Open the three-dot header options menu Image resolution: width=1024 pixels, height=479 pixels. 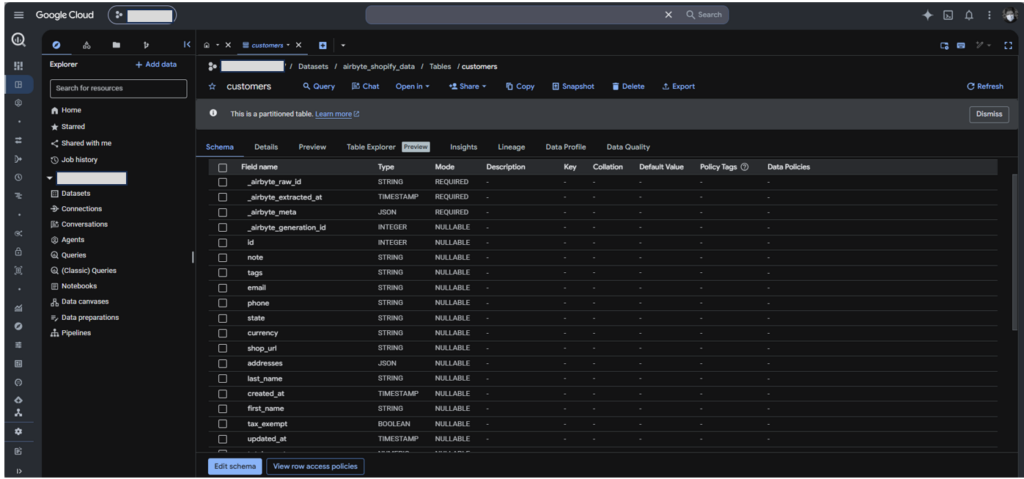click(989, 15)
